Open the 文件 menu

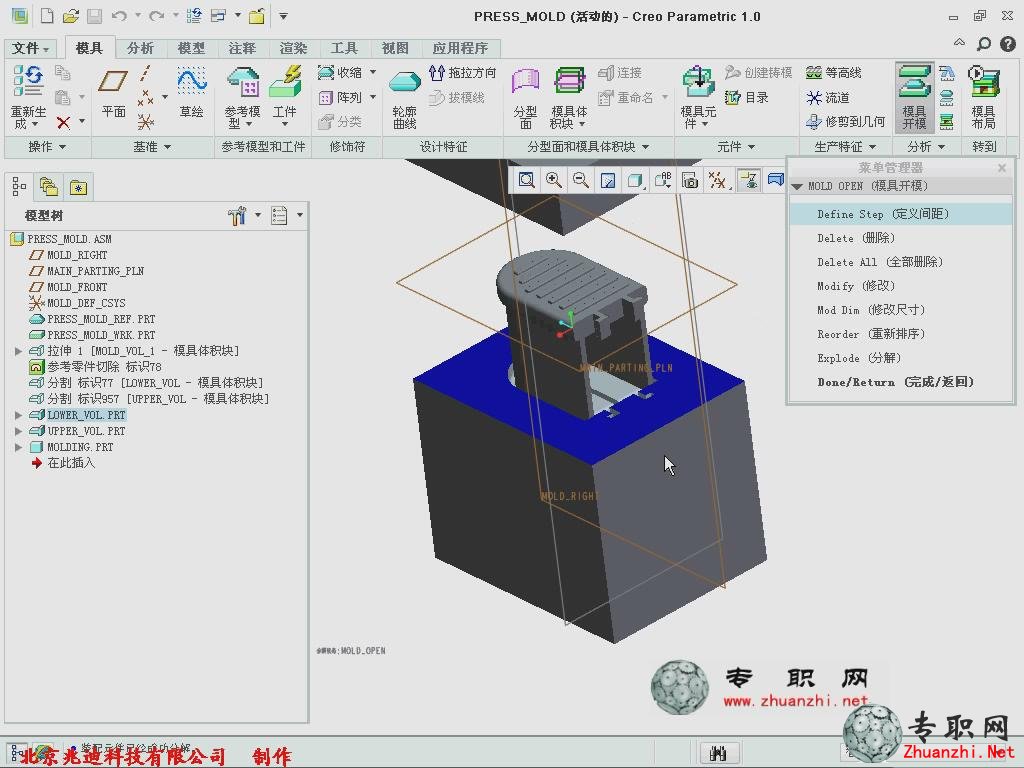(x=31, y=48)
